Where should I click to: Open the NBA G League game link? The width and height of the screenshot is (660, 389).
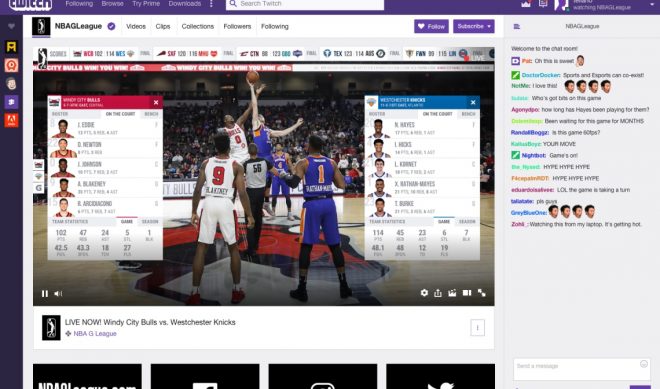click(95, 333)
